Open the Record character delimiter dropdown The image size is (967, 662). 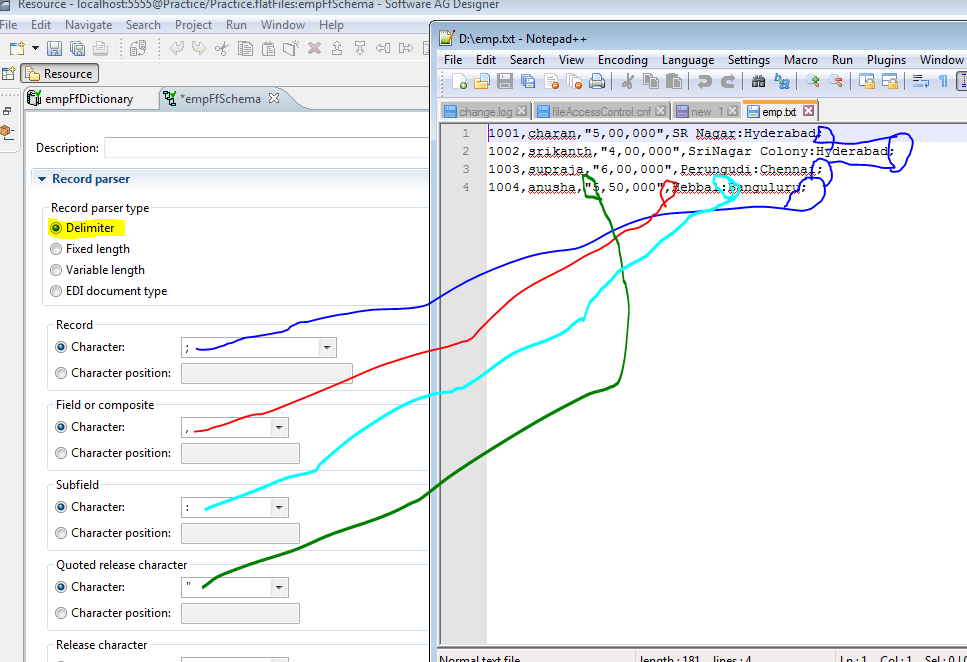click(327, 347)
